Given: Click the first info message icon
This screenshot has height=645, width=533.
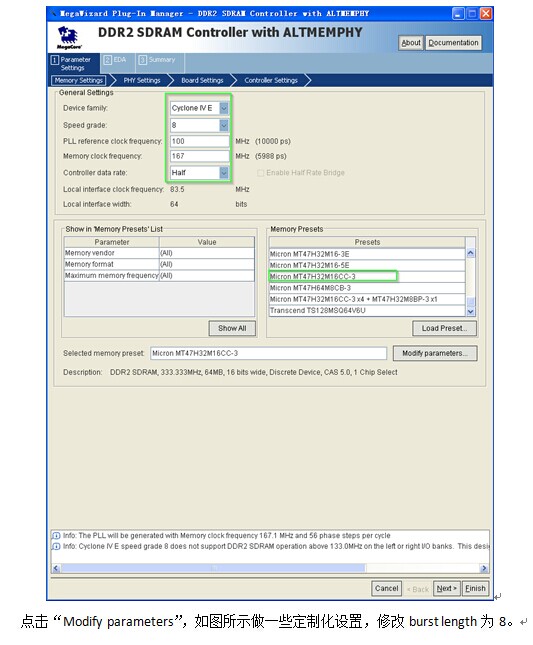Looking at the screenshot, I should 56,536.
